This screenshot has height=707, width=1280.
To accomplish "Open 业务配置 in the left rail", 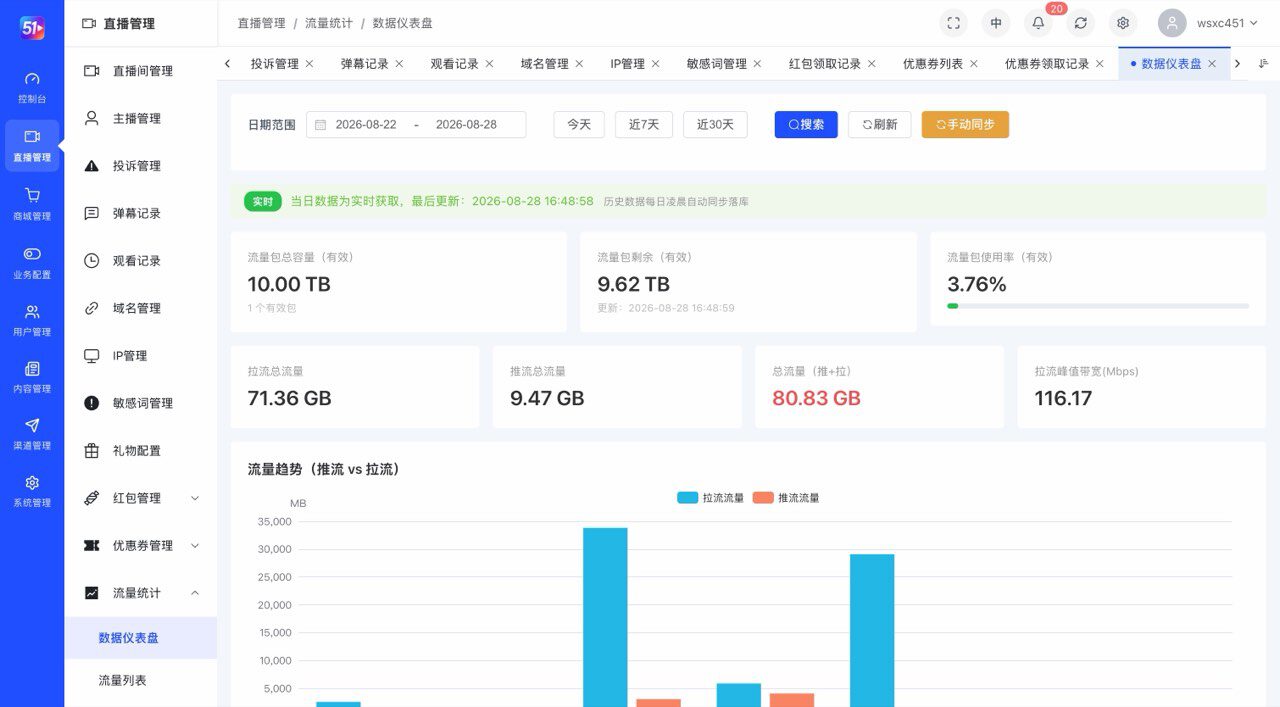I will pos(32,262).
